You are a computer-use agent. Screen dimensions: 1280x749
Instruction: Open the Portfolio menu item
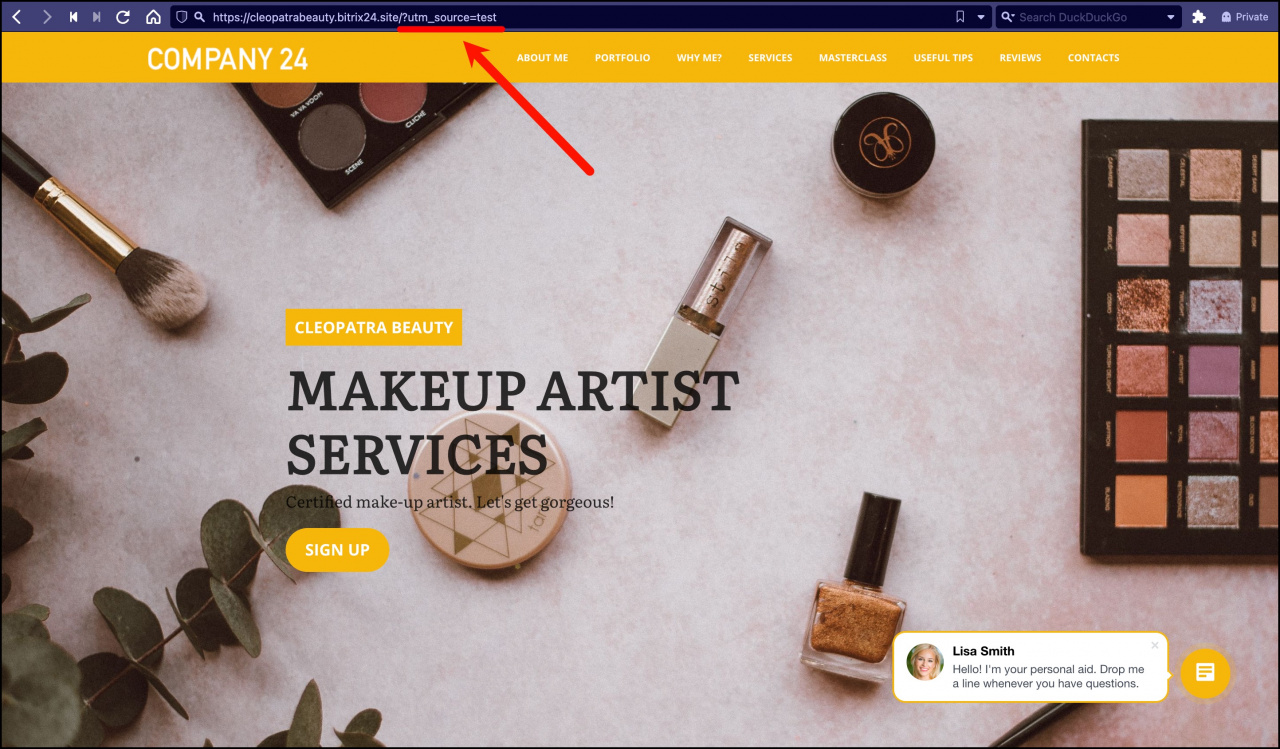[x=622, y=58]
